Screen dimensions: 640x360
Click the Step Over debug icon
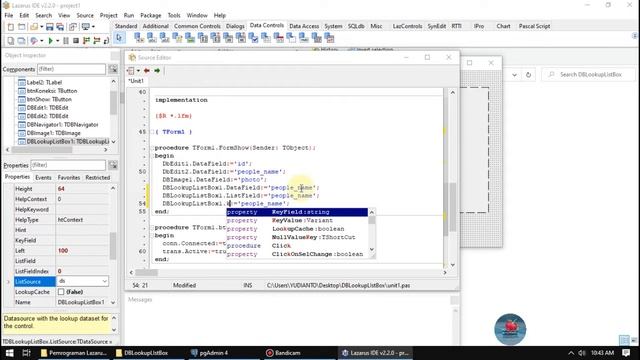click(97, 41)
